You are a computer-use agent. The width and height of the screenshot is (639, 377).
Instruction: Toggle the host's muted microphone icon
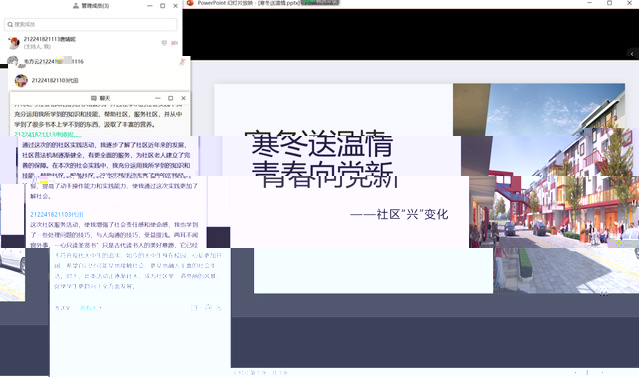[174, 43]
